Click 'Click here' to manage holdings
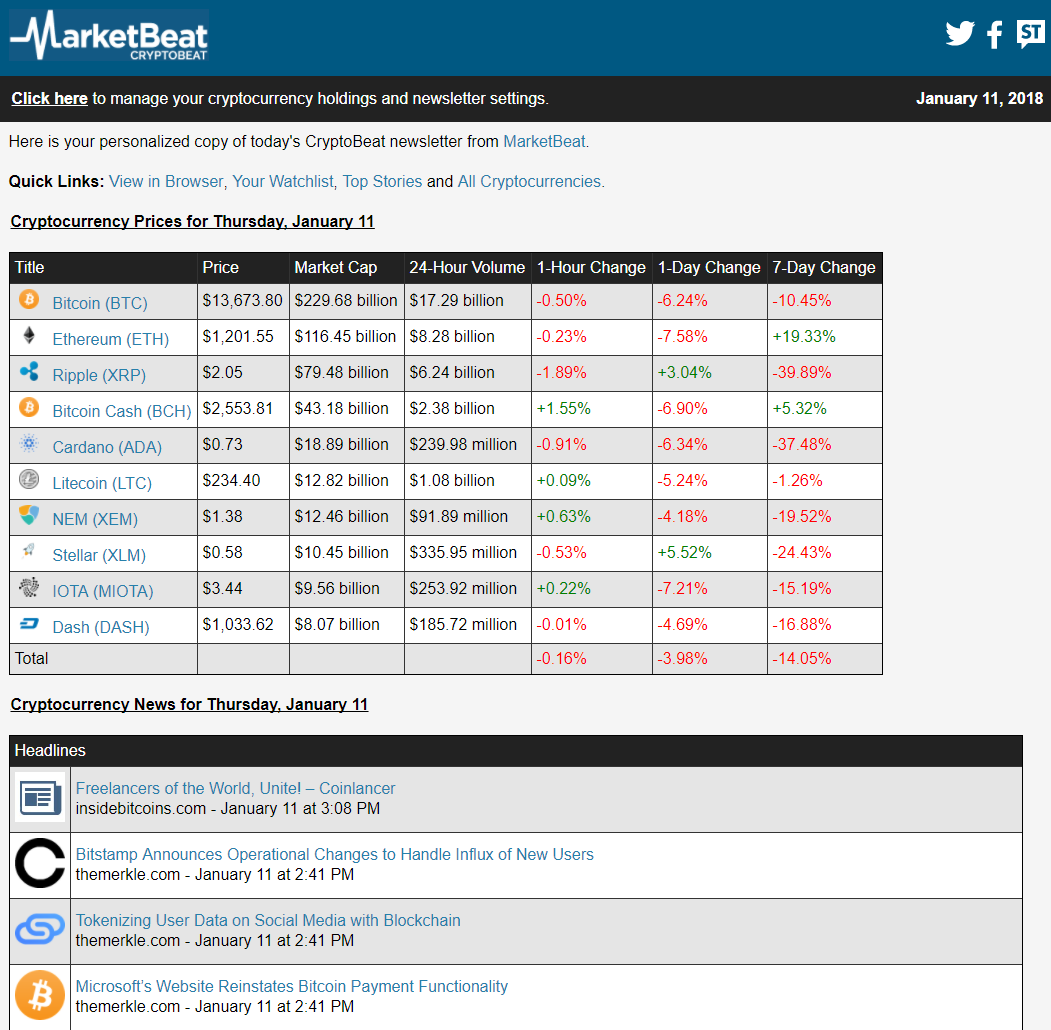This screenshot has width=1051, height=1030. pos(49,99)
